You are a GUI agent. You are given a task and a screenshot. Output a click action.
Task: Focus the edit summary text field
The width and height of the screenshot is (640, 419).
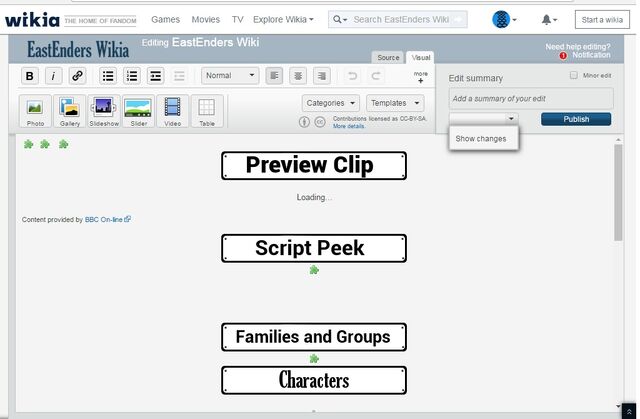(531, 98)
